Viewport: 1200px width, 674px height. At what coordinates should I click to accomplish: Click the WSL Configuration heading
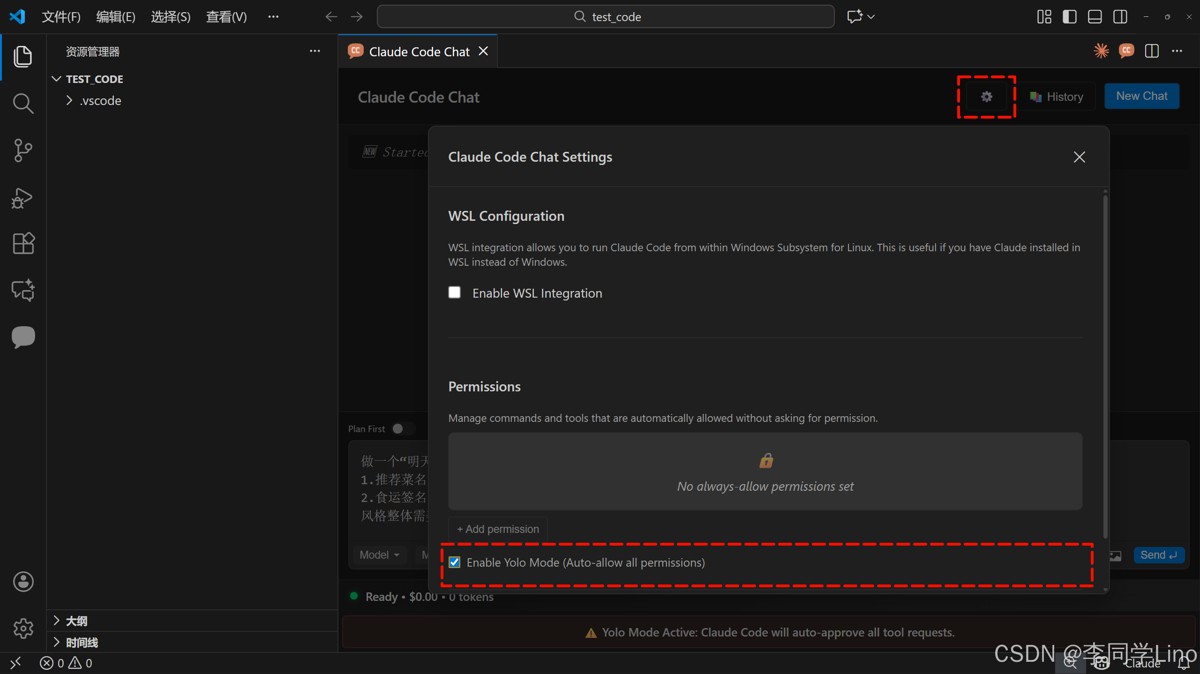pyautogui.click(x=506, y=216)
